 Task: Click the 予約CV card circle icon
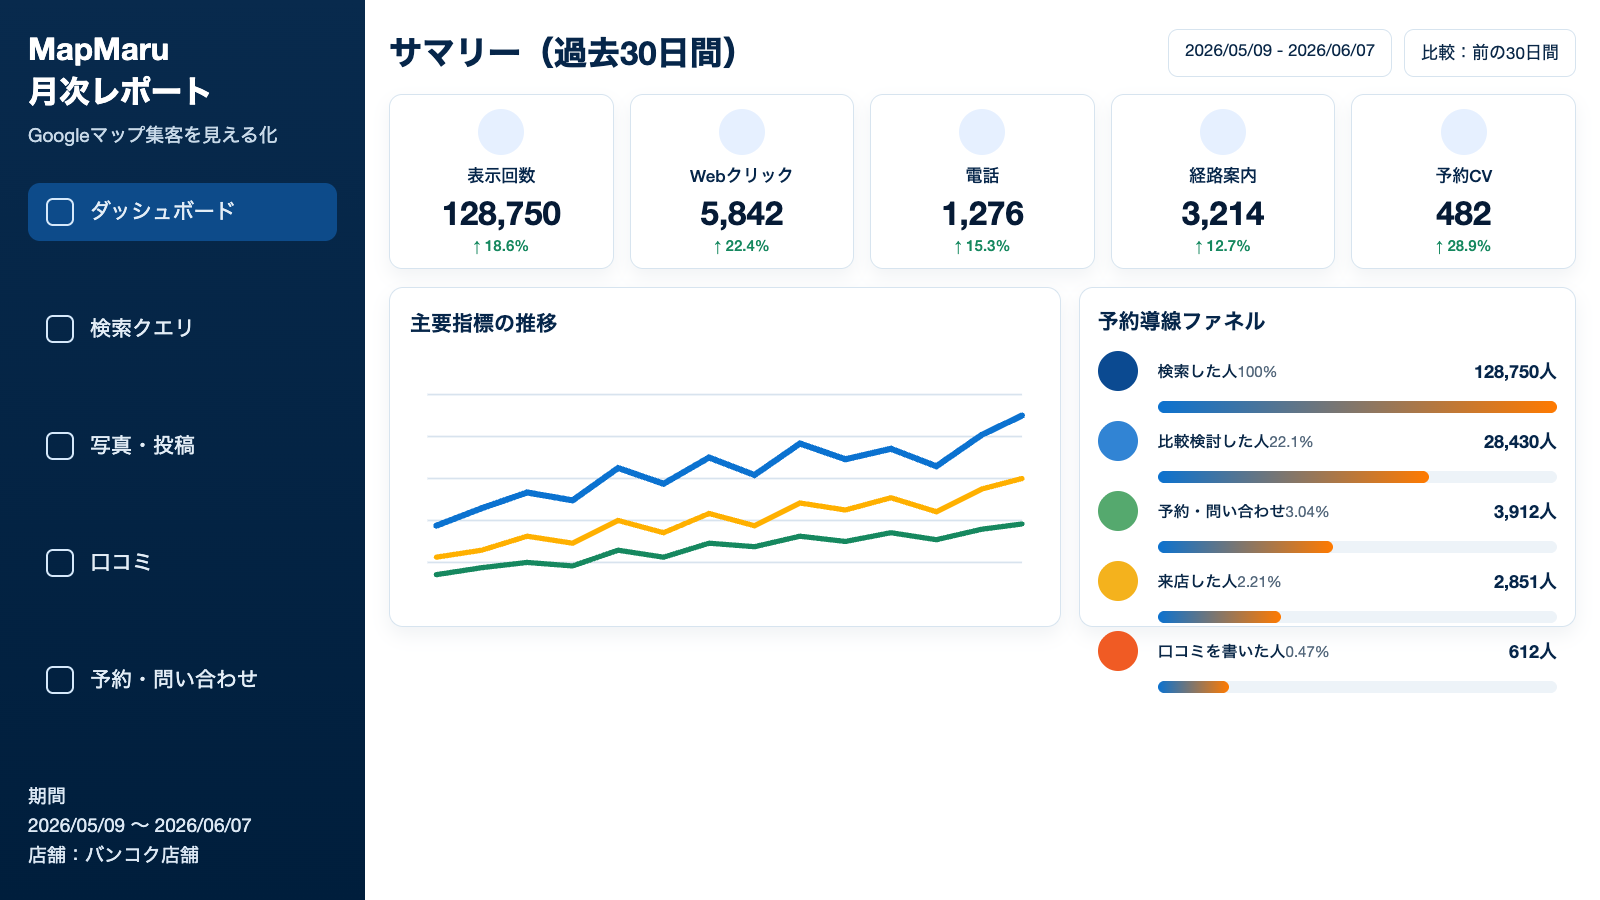click(1464, 132)
